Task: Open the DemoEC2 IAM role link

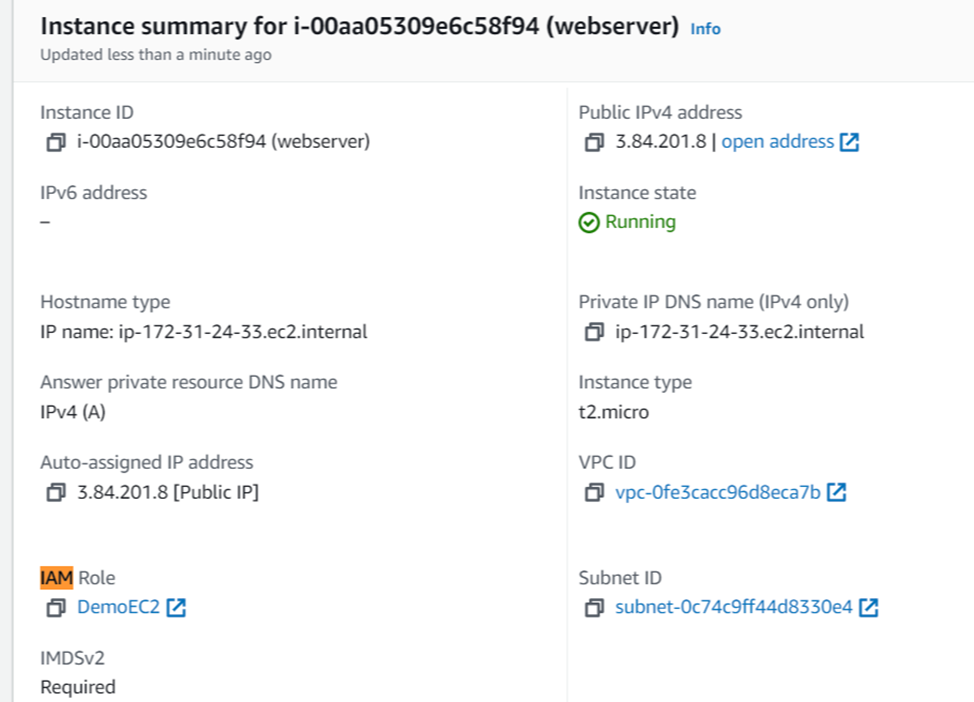Action: pos(118,607)
